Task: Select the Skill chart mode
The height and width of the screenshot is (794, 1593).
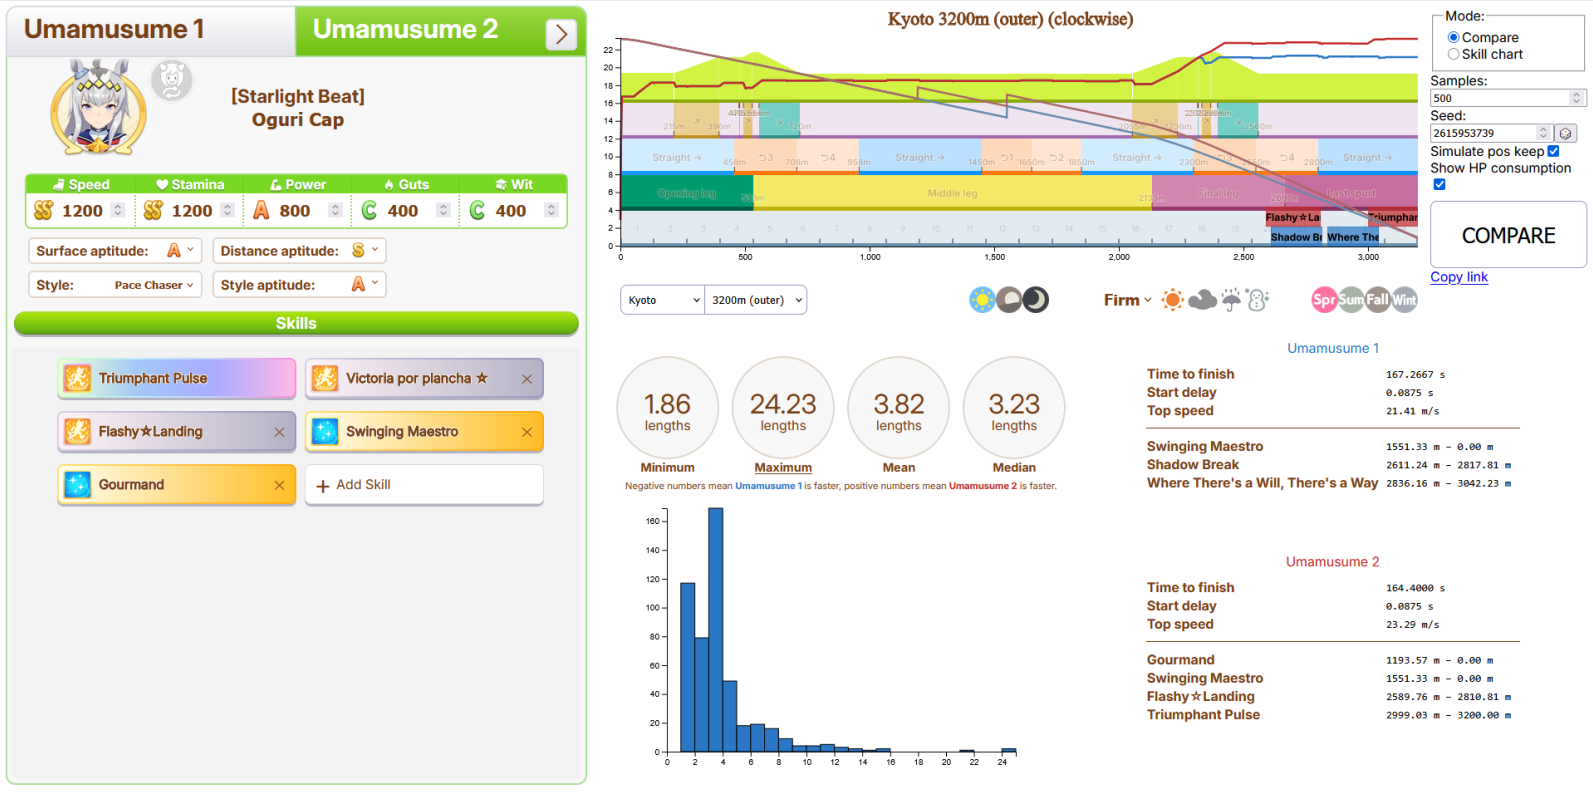Action: point(1454,54)
